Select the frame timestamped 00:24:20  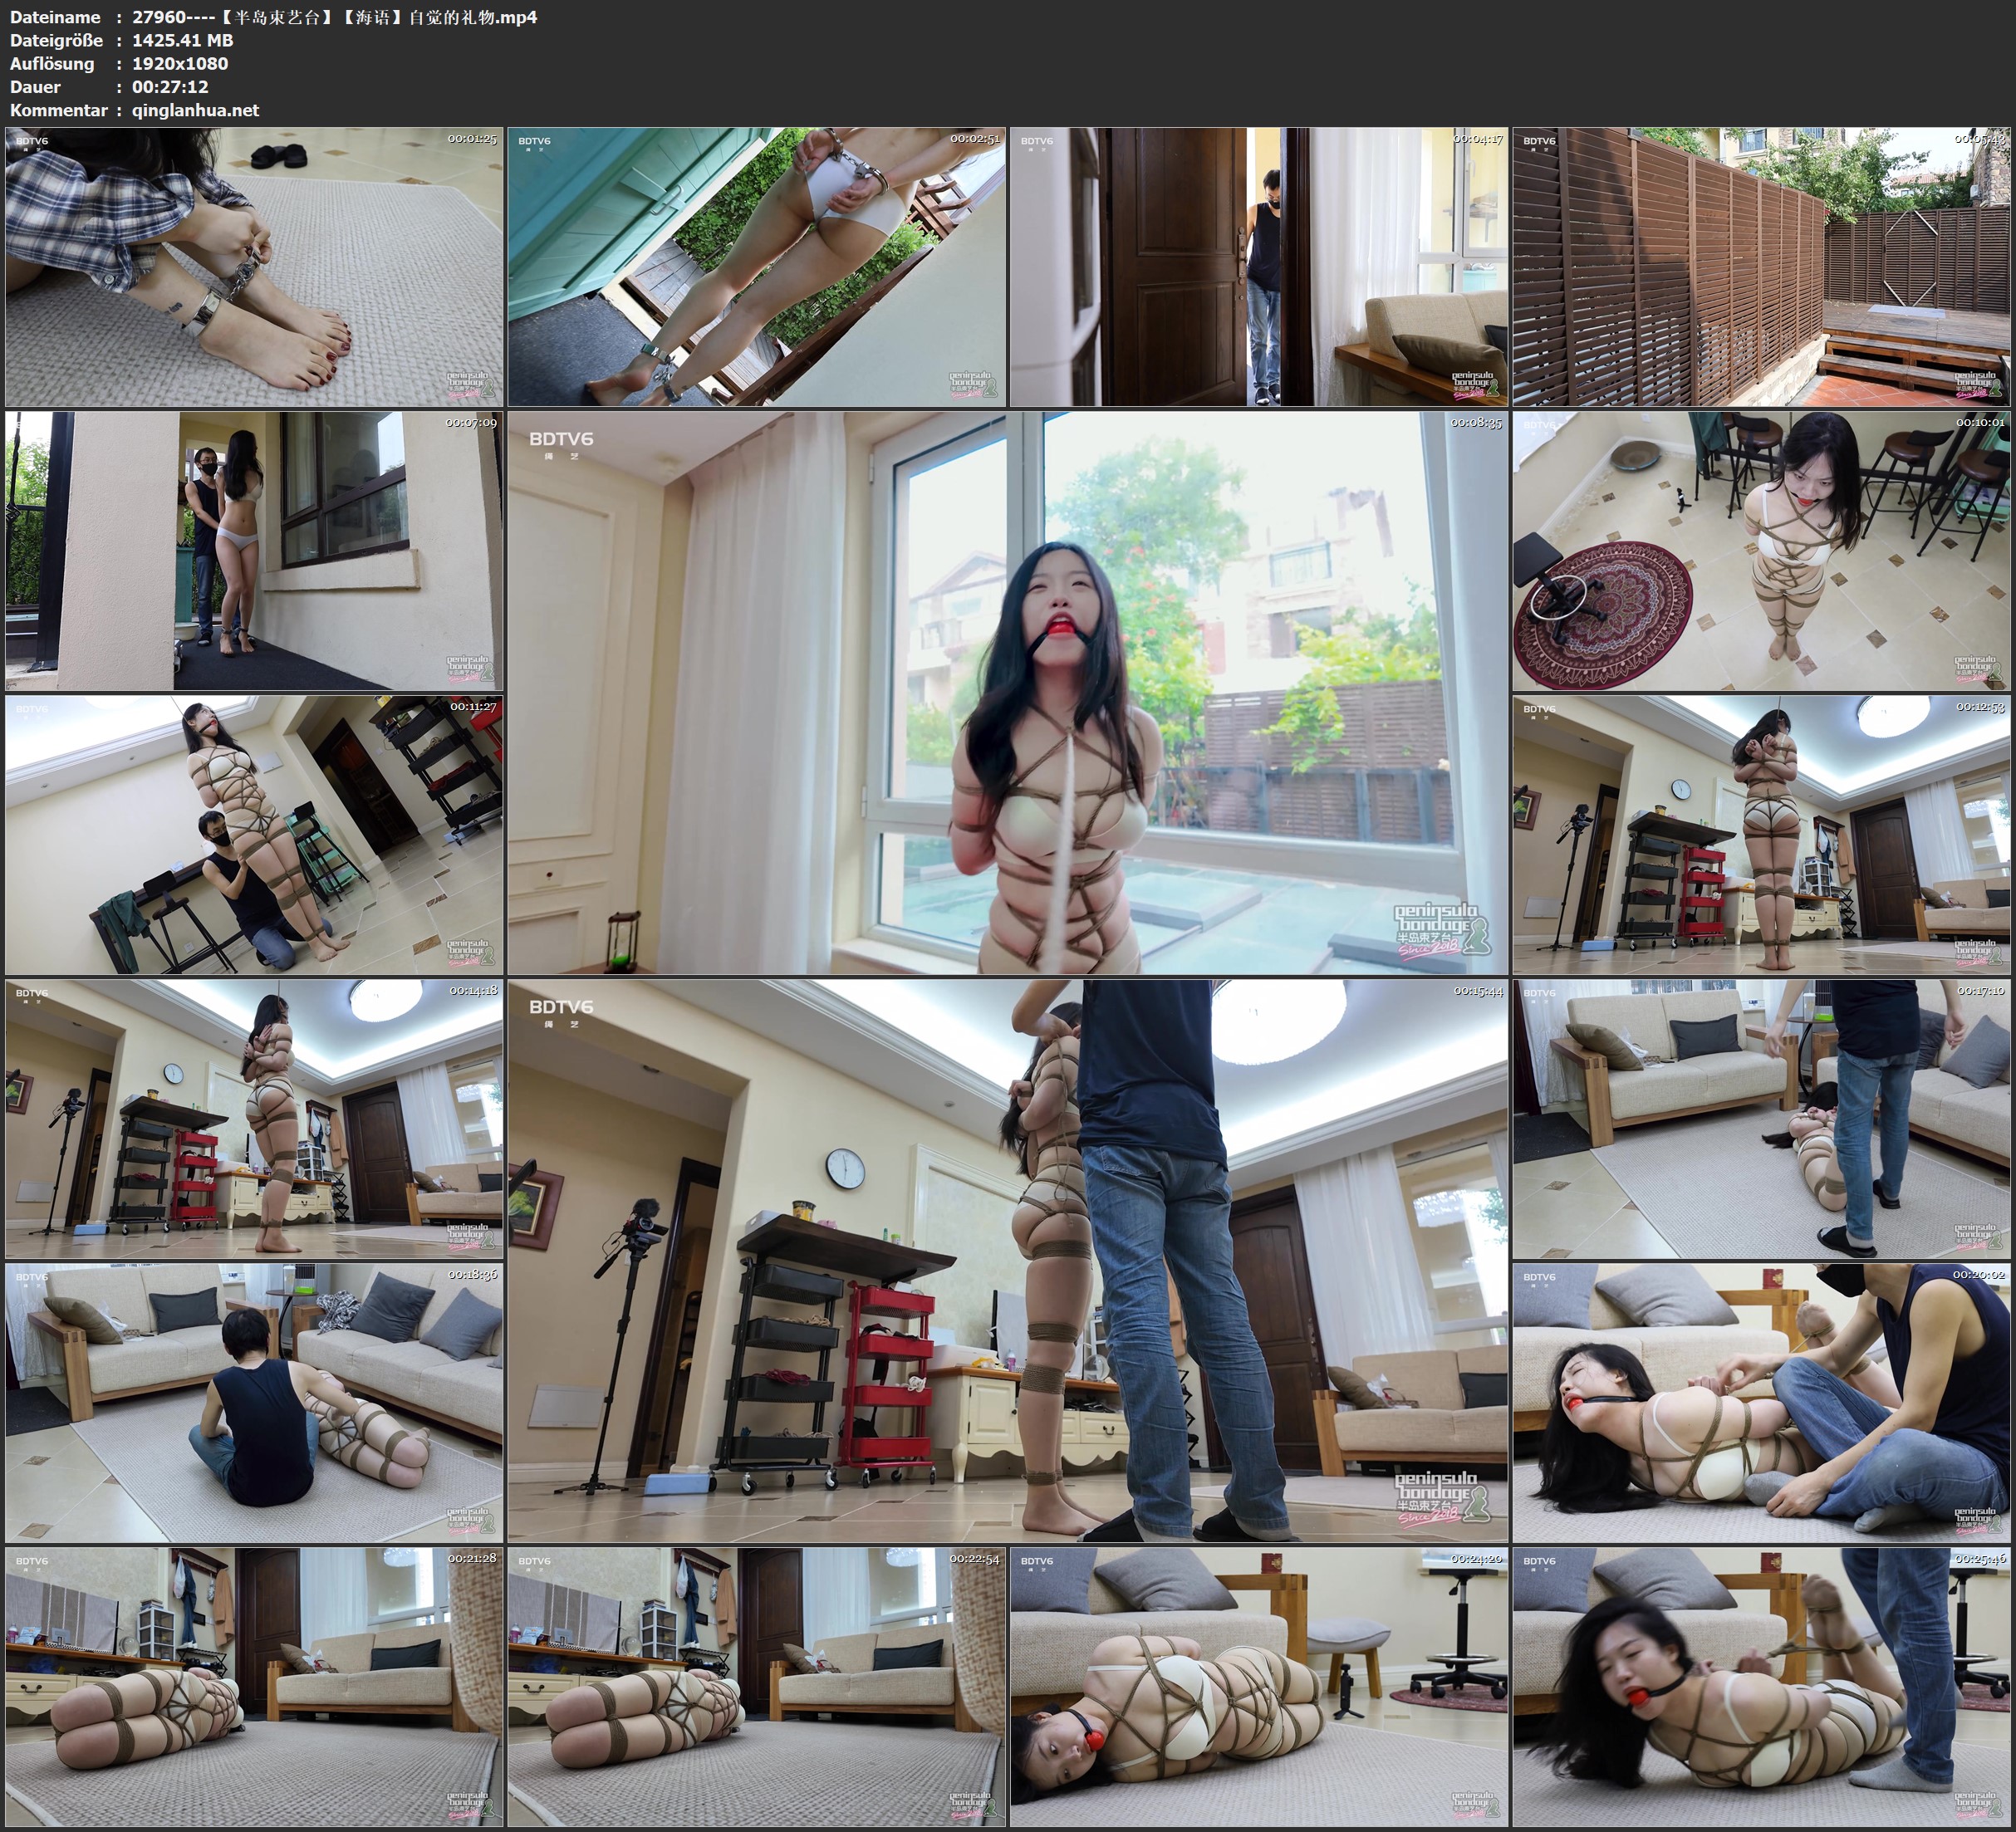[x=1258, y=1687]
